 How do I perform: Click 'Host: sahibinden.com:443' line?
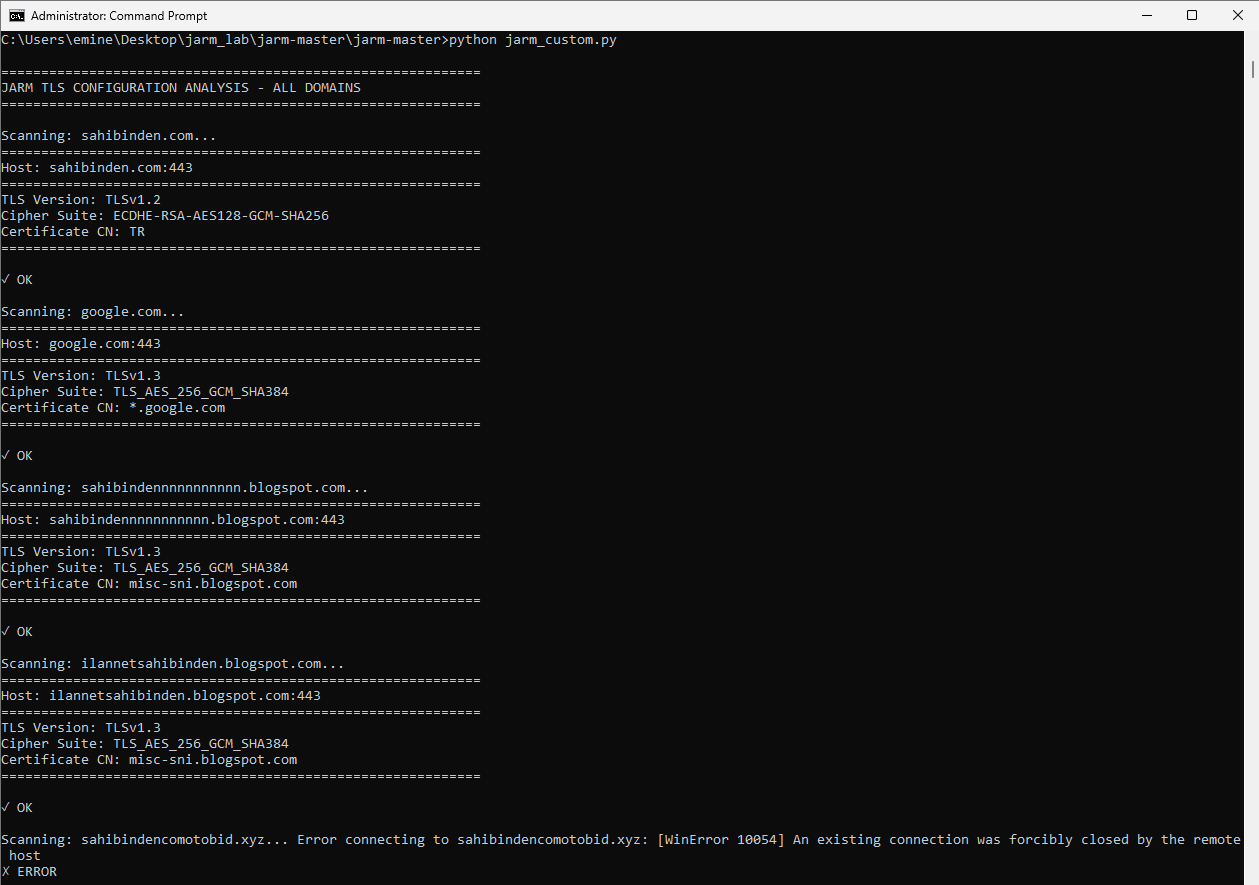pos(97,168)
